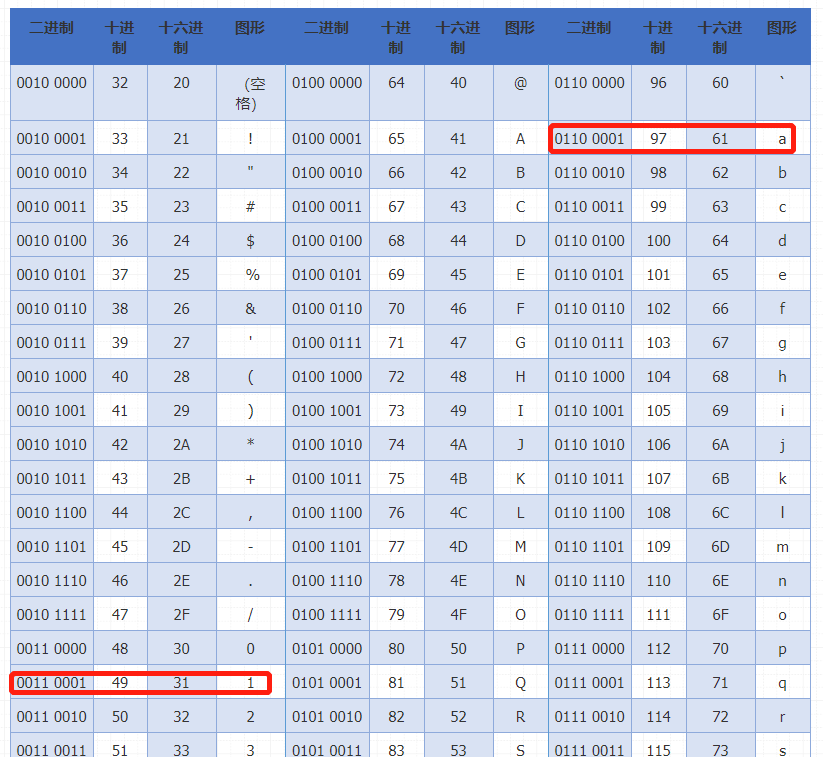Select the lowercase letter k cell
Viewport: 823px width, 757px height.
click(x=782, y=478)
